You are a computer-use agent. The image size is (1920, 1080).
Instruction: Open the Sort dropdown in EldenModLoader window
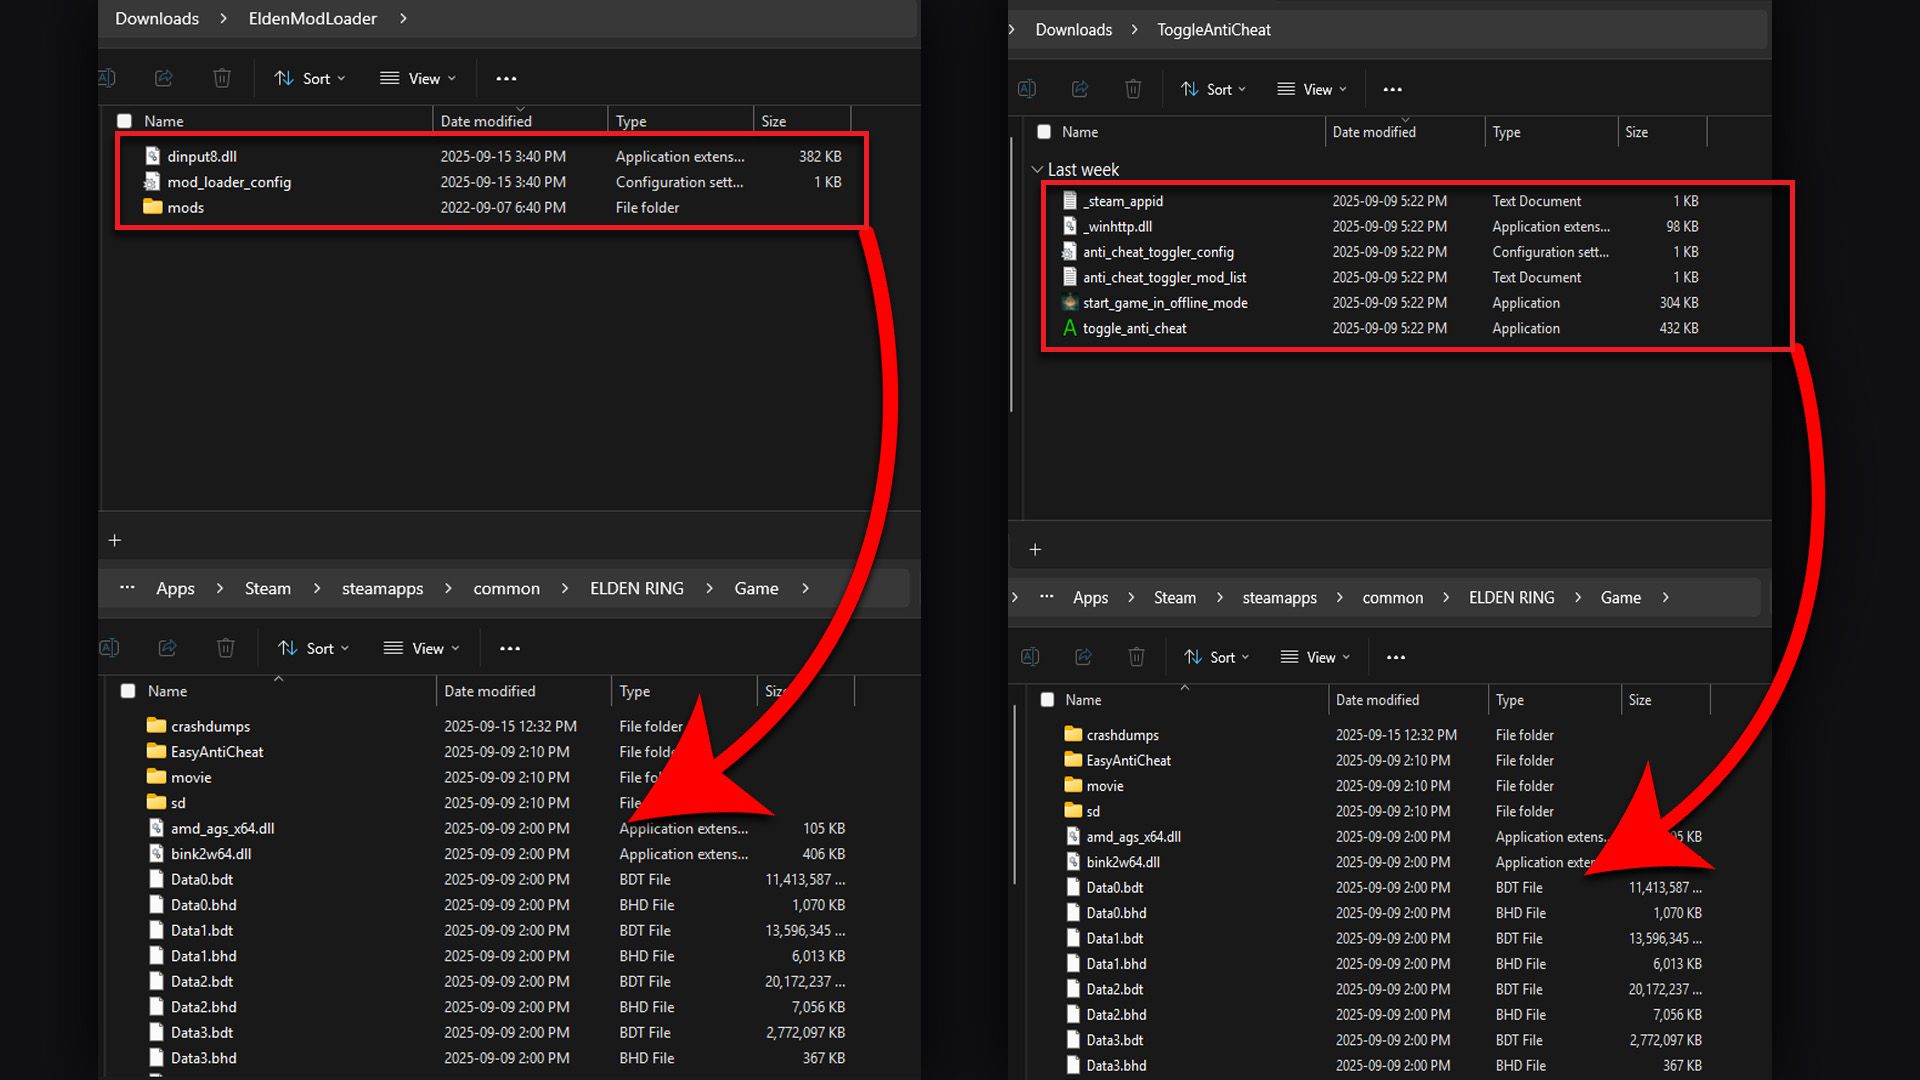point(310,78)
